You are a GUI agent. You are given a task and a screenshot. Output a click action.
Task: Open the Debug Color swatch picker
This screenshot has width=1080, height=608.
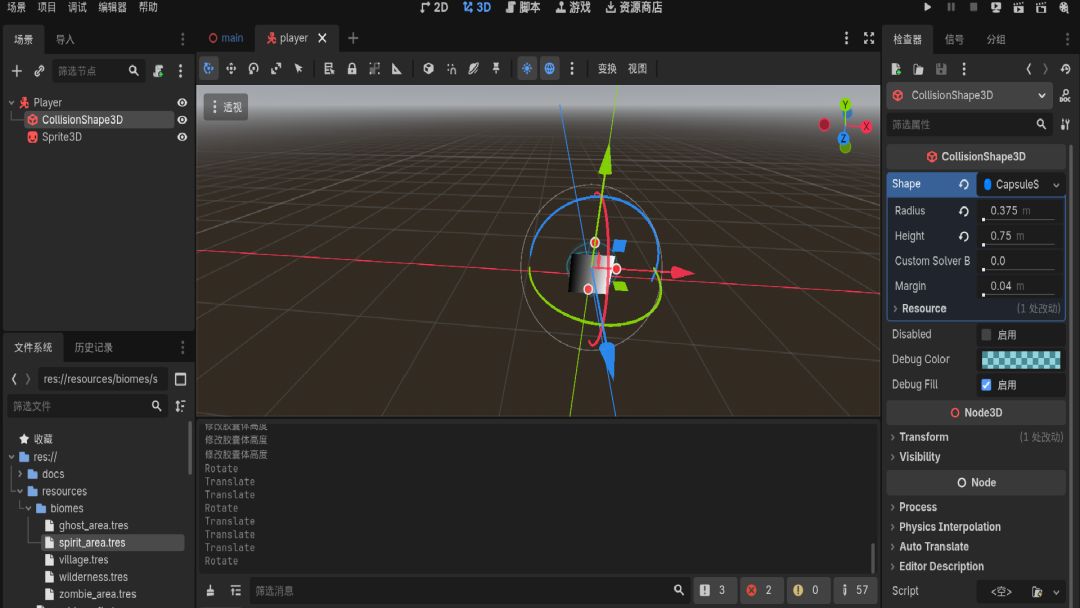1021,359
